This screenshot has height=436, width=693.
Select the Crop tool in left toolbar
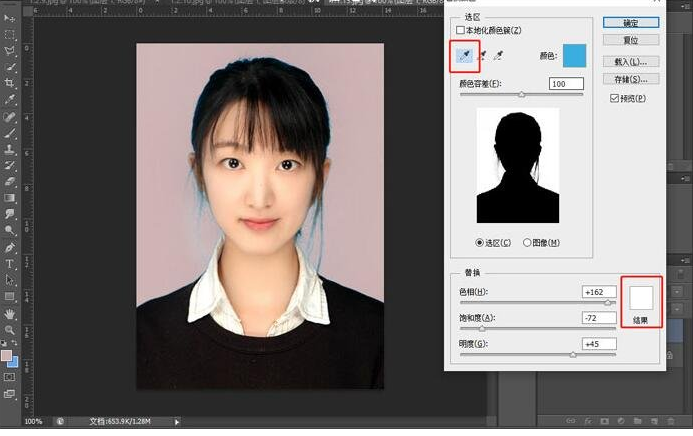10,83
